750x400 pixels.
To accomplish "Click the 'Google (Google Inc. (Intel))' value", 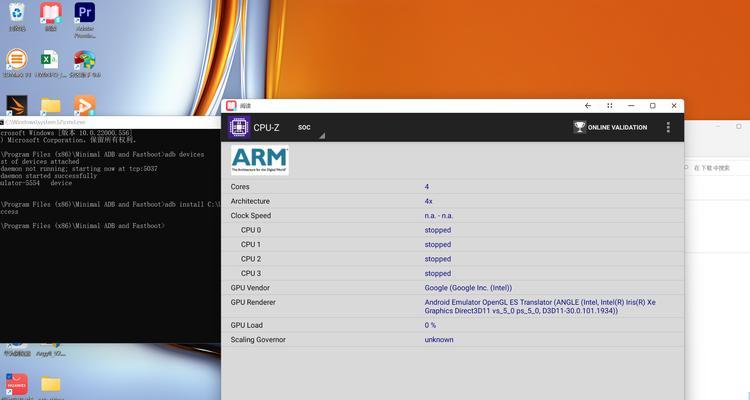I will coord(468,288).
